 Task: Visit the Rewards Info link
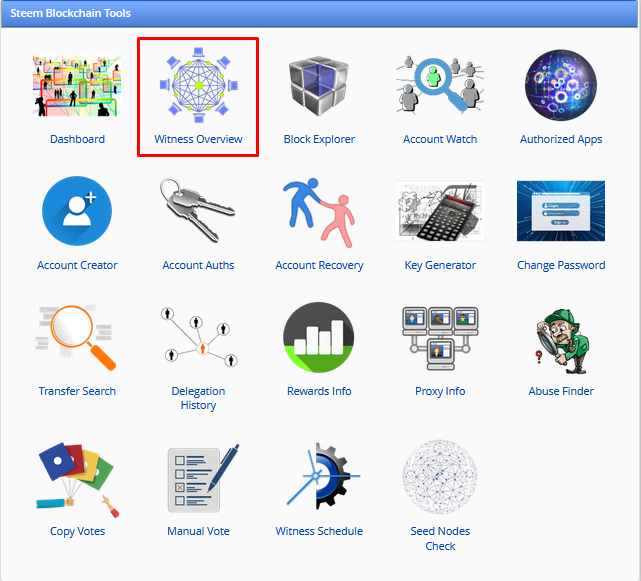point(319,391)
